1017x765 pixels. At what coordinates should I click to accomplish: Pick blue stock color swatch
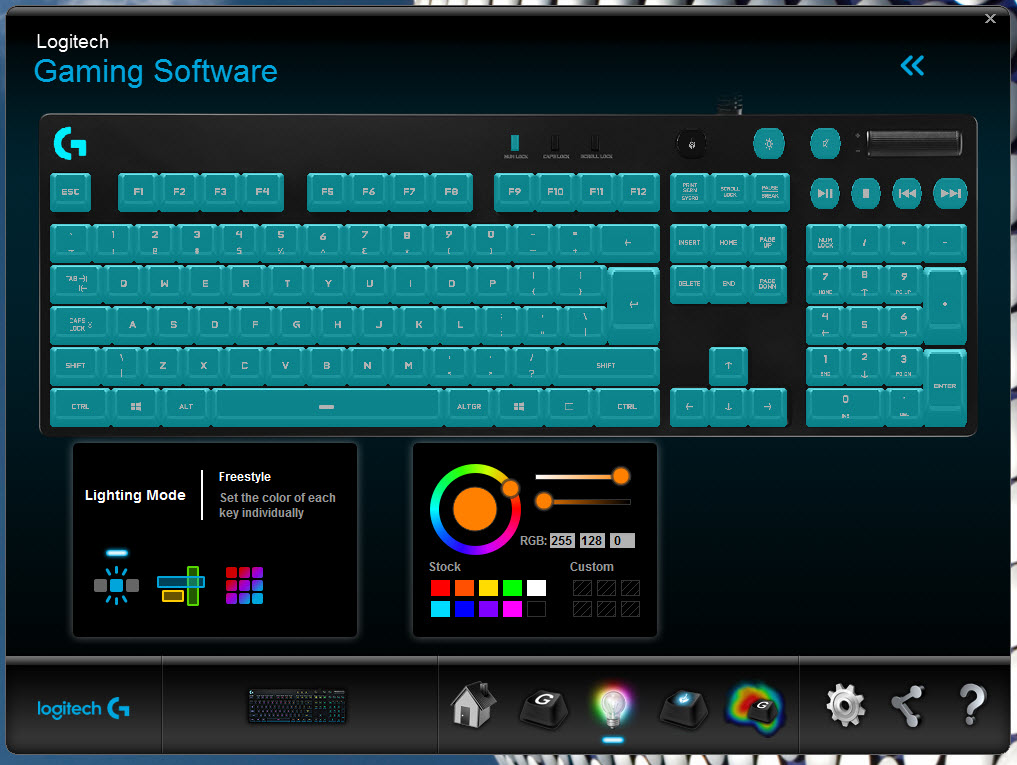tap(464, 609)
